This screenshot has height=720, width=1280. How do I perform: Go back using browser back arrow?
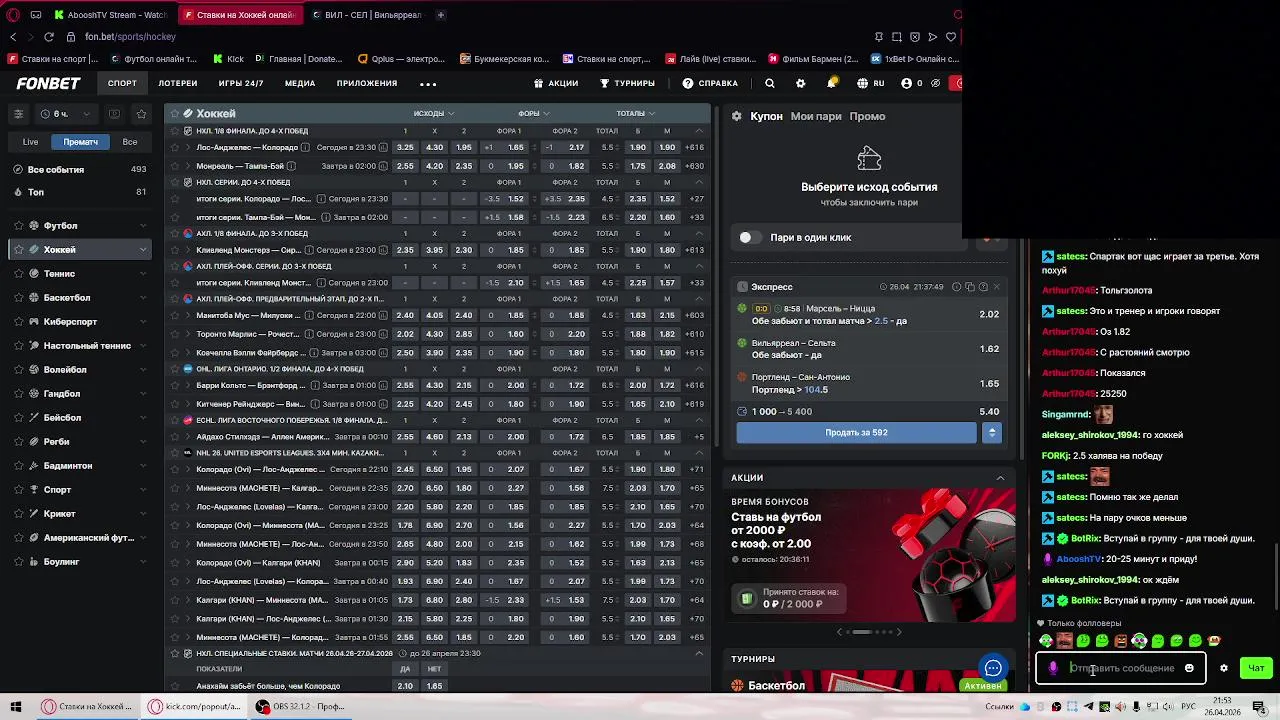click(13, 37)
